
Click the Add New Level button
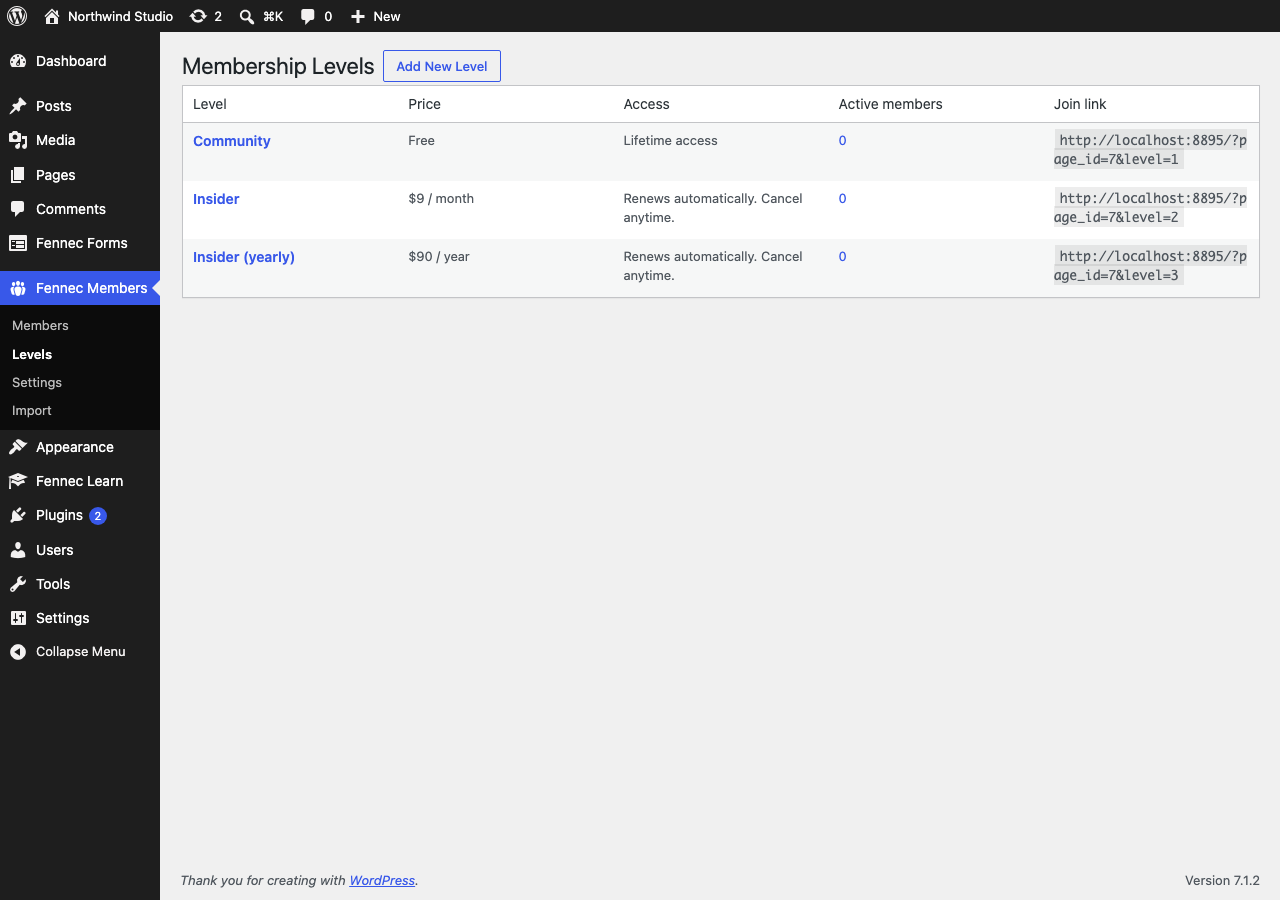tap(442, 66)
